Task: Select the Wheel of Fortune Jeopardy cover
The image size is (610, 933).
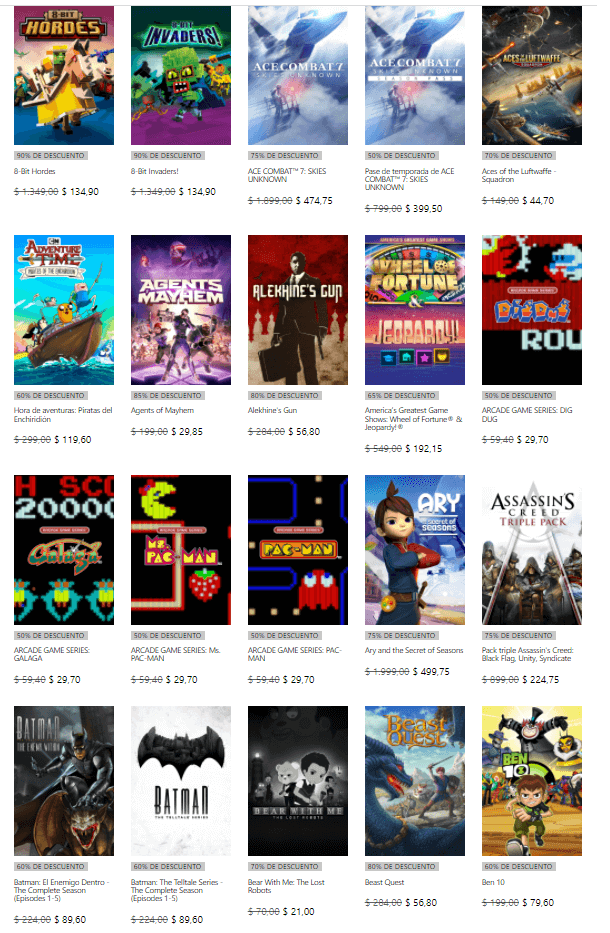Action: [x=415, y=310]
